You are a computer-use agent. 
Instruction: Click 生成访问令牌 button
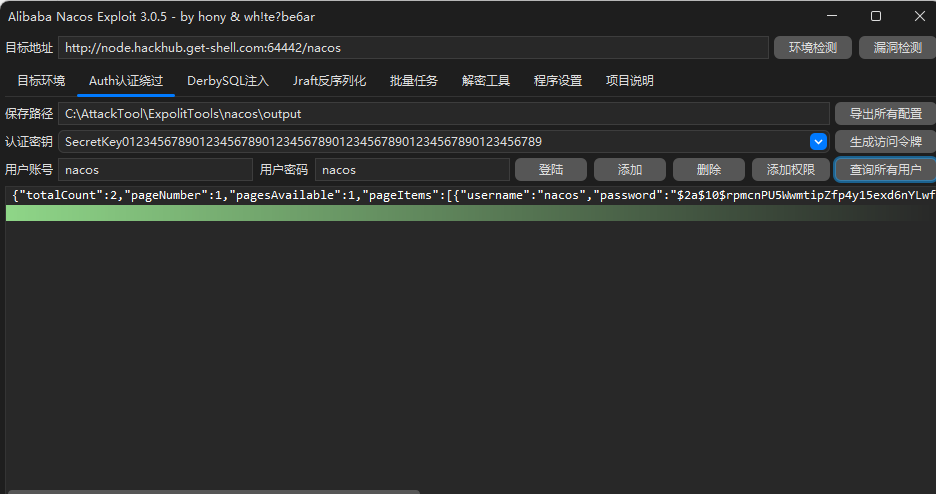(885, 141)
